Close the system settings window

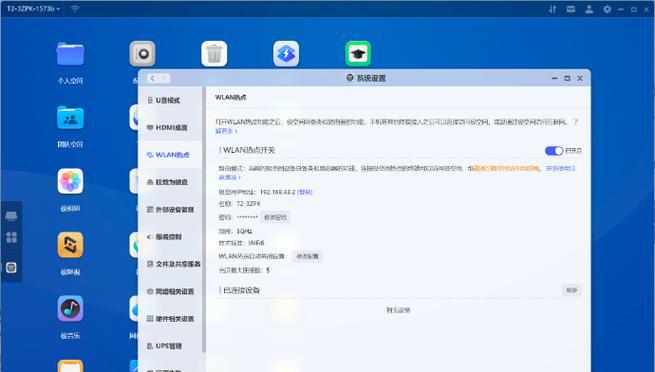coord(580,78)
